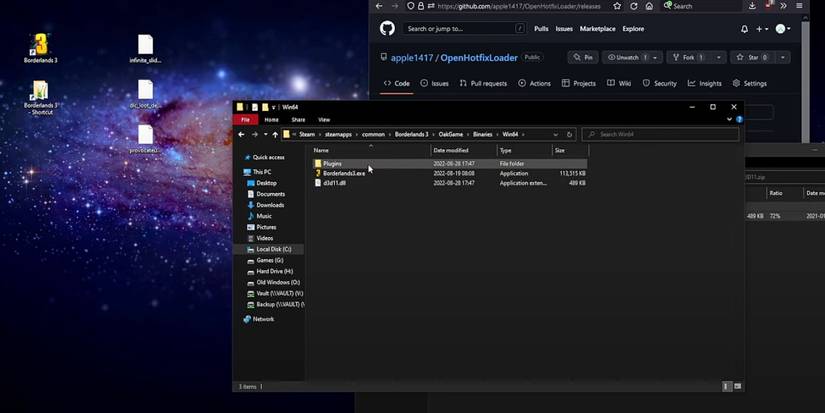
Task: Reload the GitHub page in the browser
Action: 633,6
